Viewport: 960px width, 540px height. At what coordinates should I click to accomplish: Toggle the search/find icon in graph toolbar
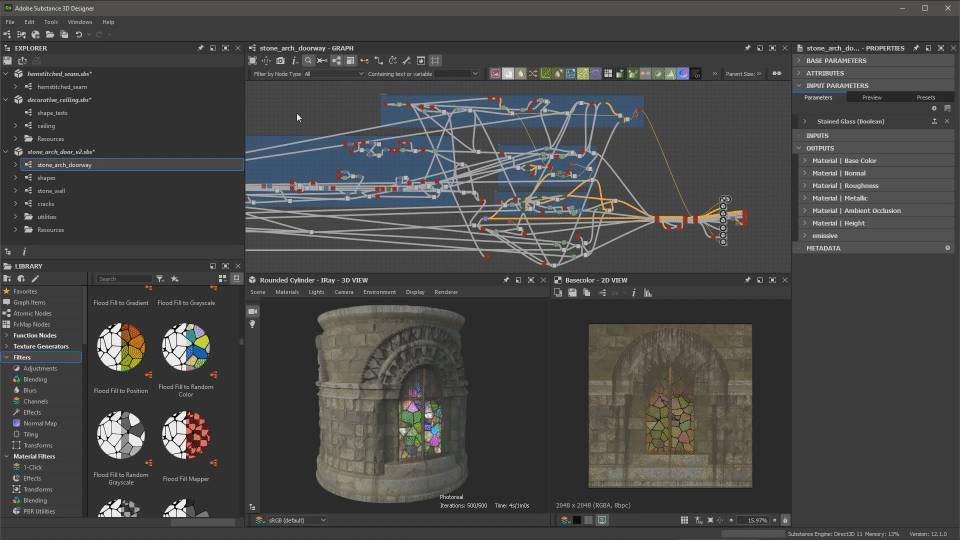click(x=308, y=61)
